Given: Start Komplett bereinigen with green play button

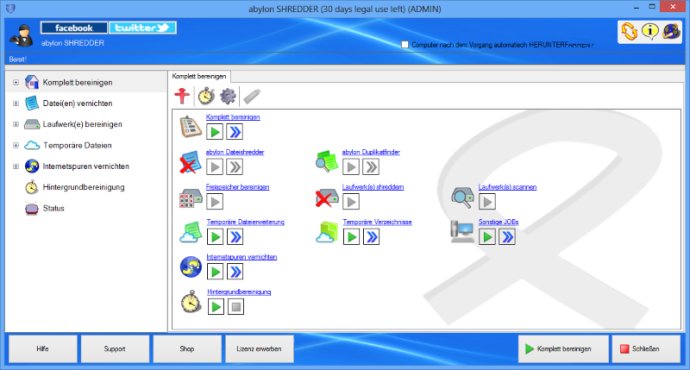Looking at the screenshot, I should [x=215, y=132].
